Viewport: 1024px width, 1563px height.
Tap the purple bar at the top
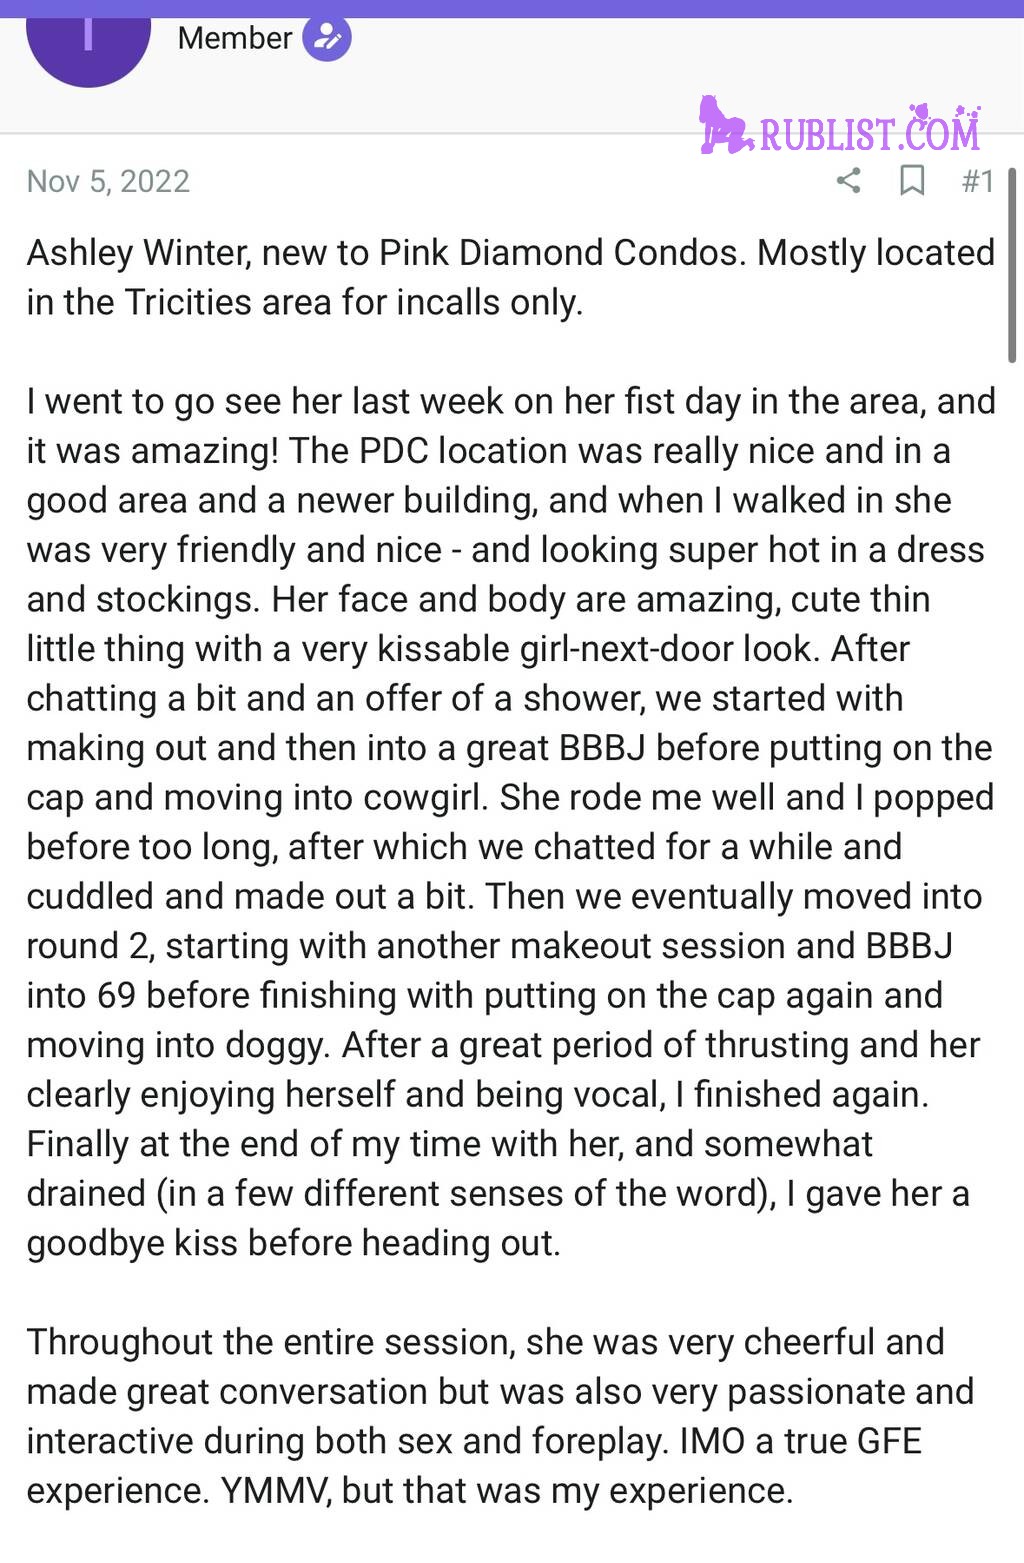pyautogui.click(x=512, y=8)
